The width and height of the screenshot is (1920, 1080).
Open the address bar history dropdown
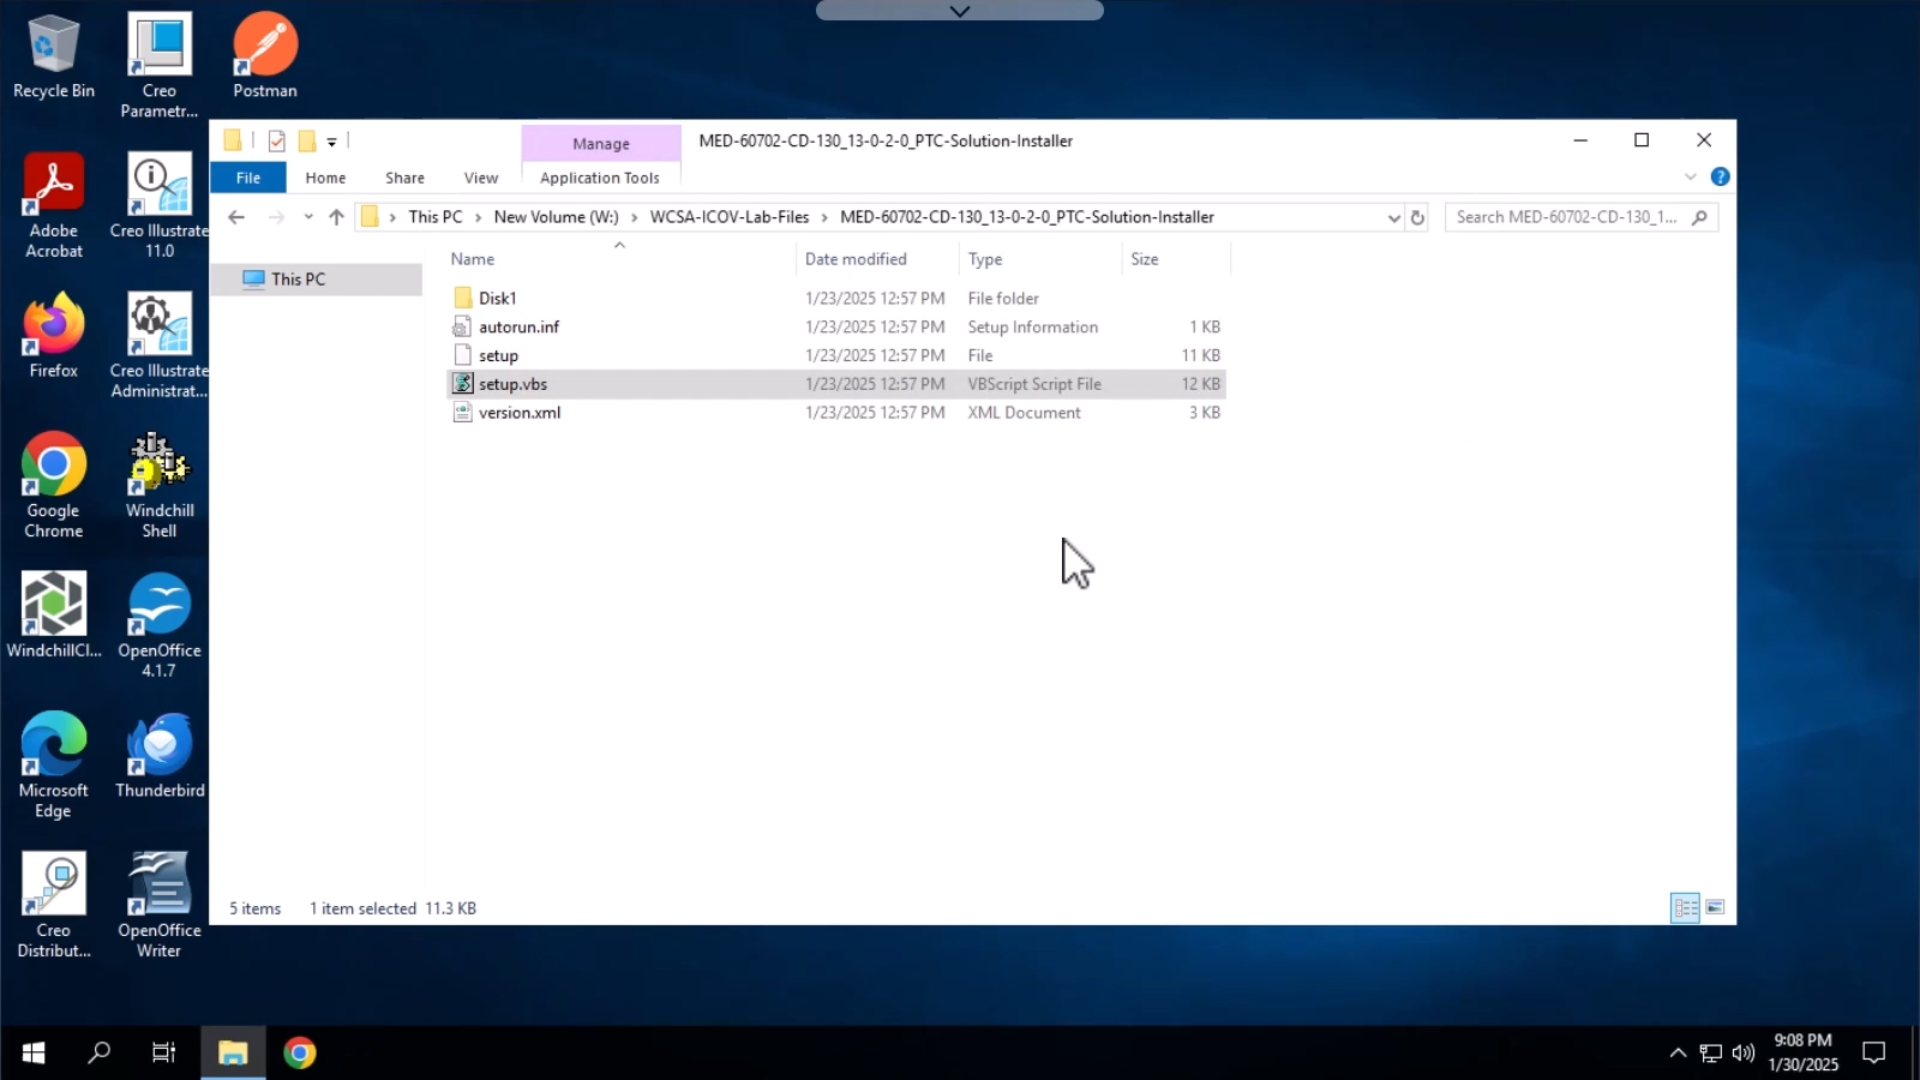pos(1393,218)
